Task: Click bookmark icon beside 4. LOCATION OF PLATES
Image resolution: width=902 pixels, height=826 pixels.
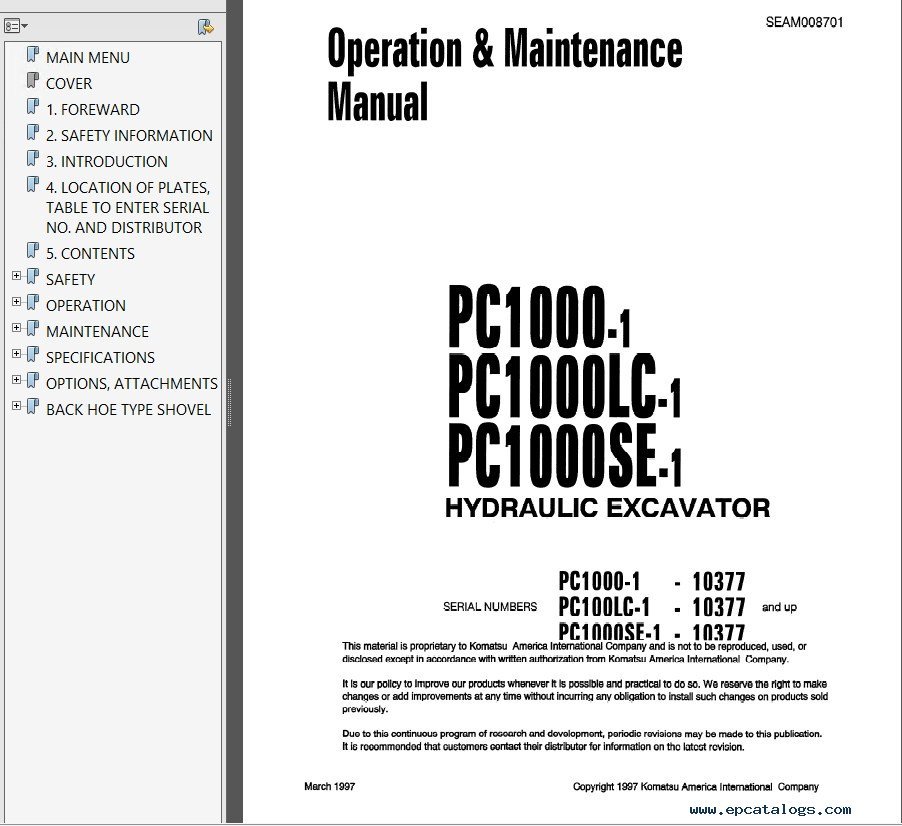Action: pos(33,185)
